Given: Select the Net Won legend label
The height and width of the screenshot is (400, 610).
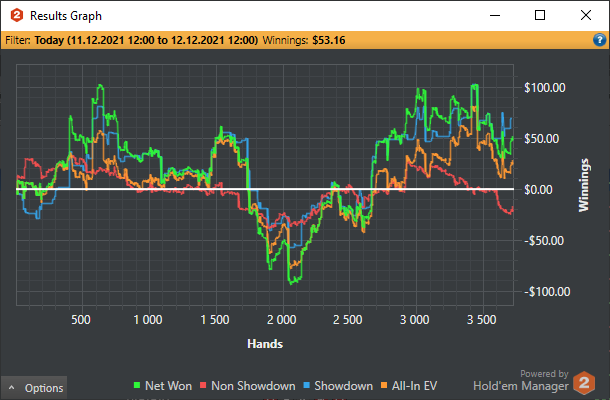Looking at the screenshot, I should click(168, 386).
